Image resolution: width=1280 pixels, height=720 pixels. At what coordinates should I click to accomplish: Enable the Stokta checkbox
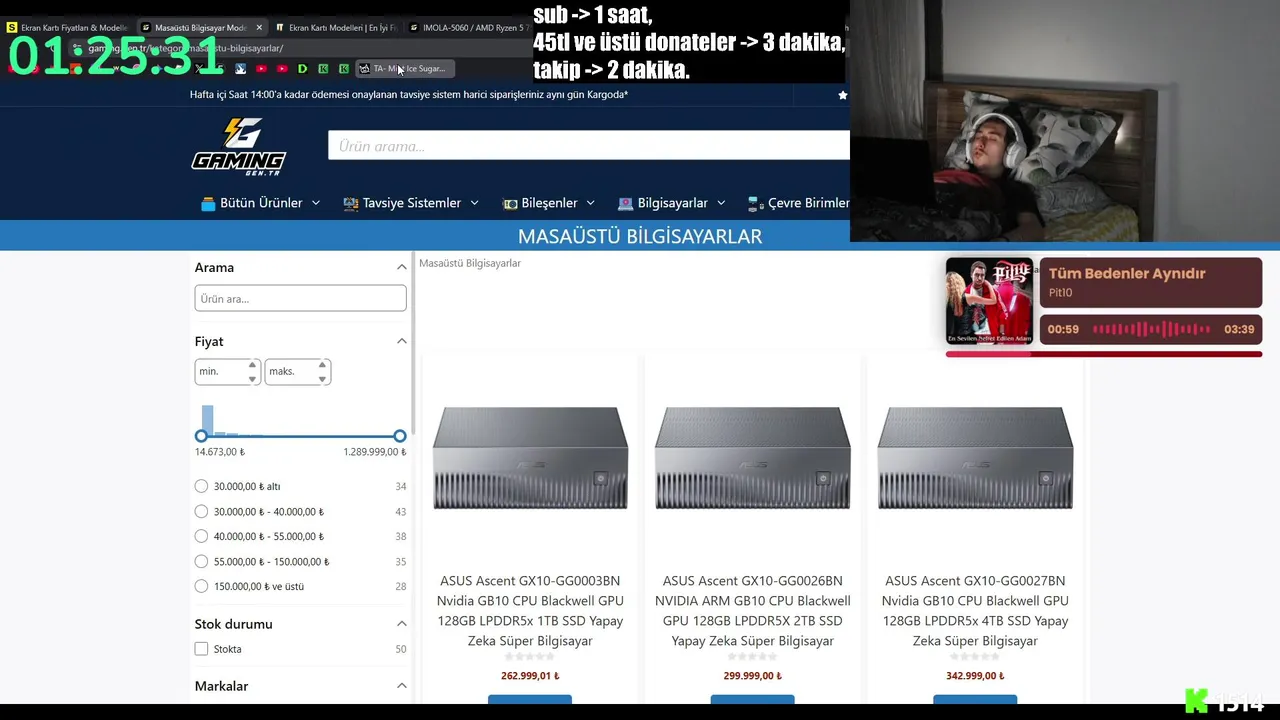tap(201, 649)
